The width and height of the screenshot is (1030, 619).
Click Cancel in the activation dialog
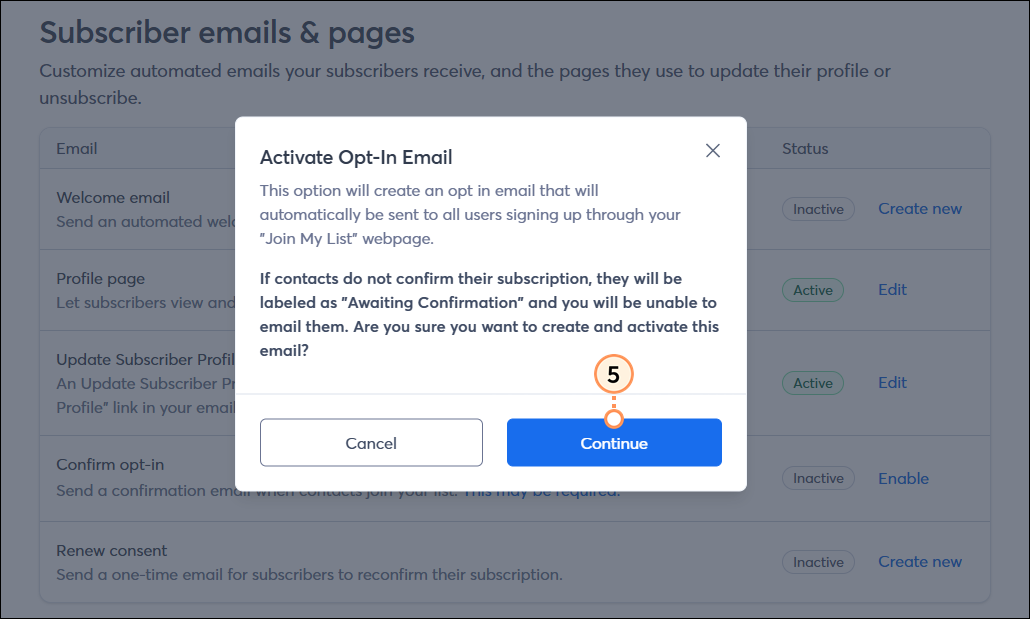(371, 442)
